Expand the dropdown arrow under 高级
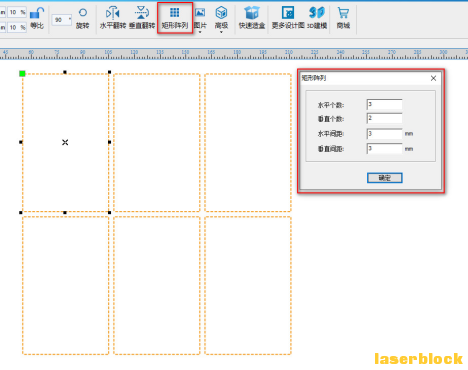The image size is (468, 370). 221,32
